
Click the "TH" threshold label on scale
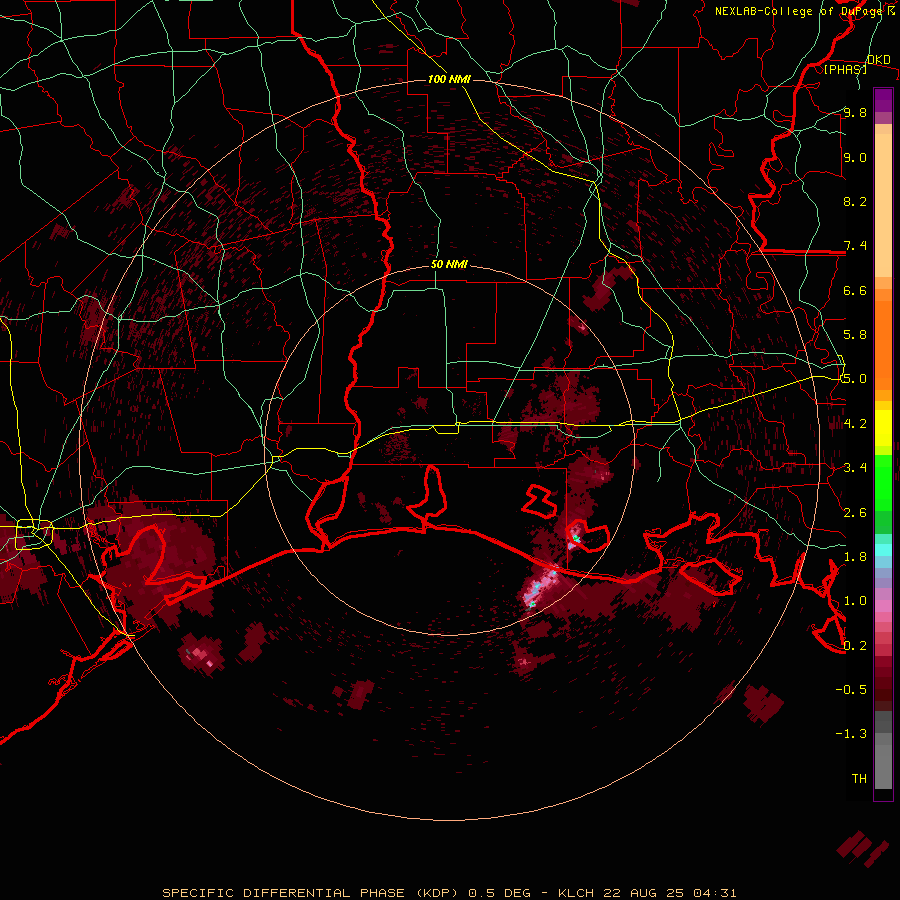(859, 779)
